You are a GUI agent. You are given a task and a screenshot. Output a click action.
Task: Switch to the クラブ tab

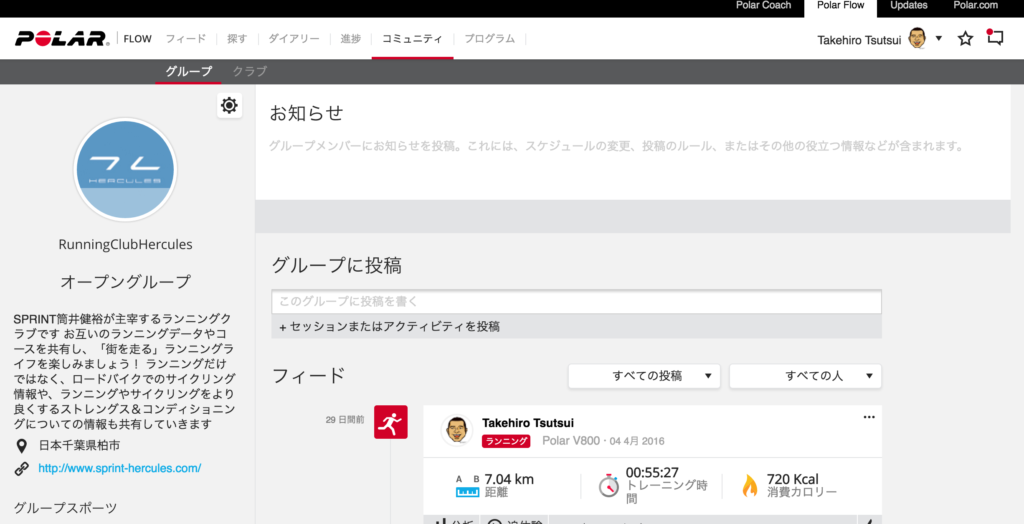[250, 72]
